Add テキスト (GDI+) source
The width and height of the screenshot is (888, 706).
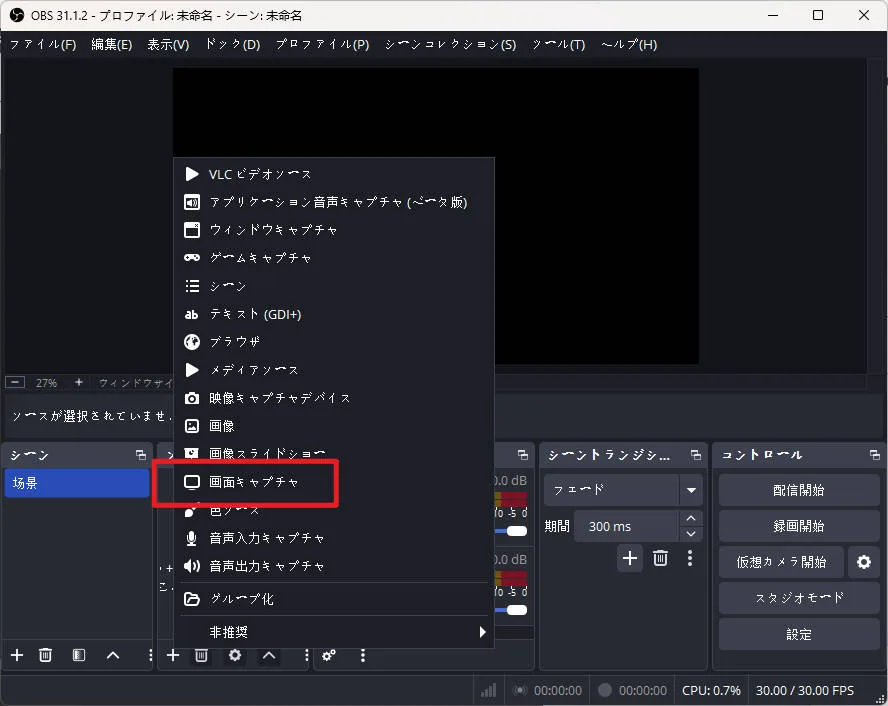[334, 314]
